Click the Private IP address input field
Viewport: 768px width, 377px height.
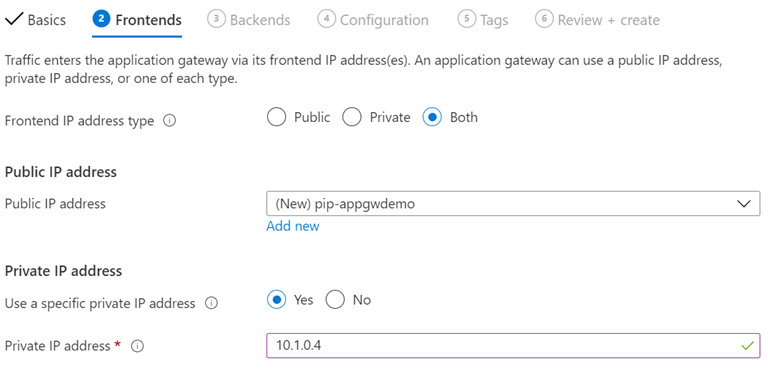[513, 346]
